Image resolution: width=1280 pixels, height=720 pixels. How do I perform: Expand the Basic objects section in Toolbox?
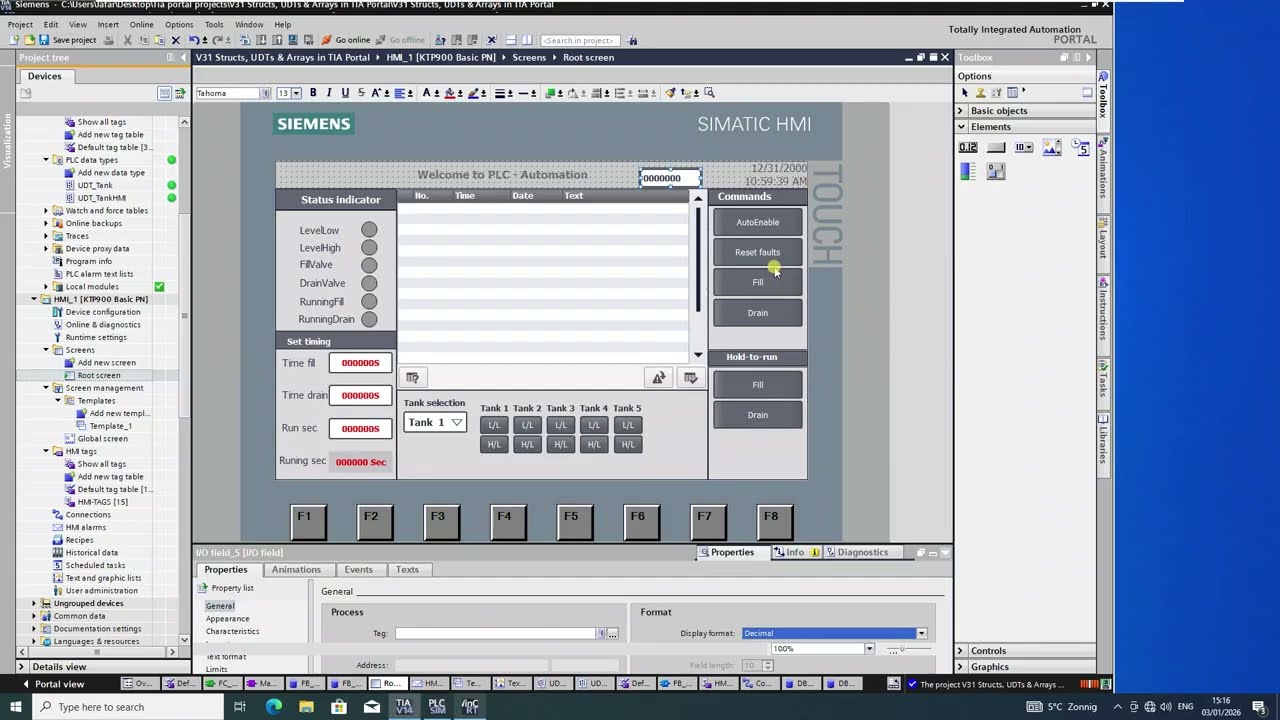[x=961, y=111]
